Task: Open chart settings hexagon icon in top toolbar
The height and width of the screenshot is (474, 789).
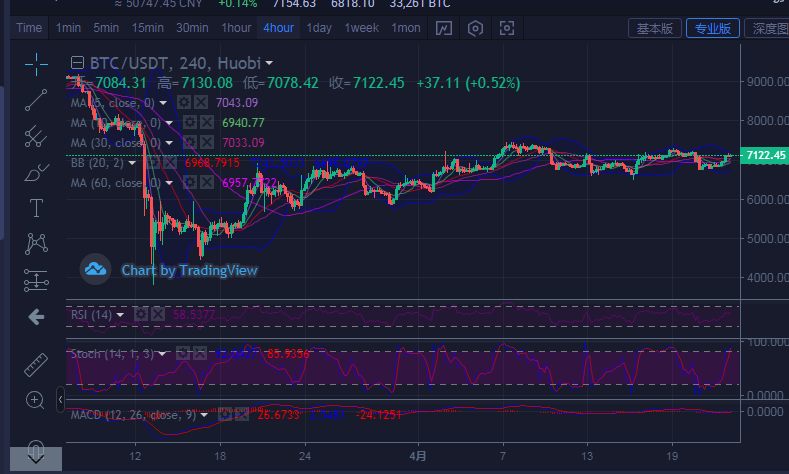Action: (475, 28)
